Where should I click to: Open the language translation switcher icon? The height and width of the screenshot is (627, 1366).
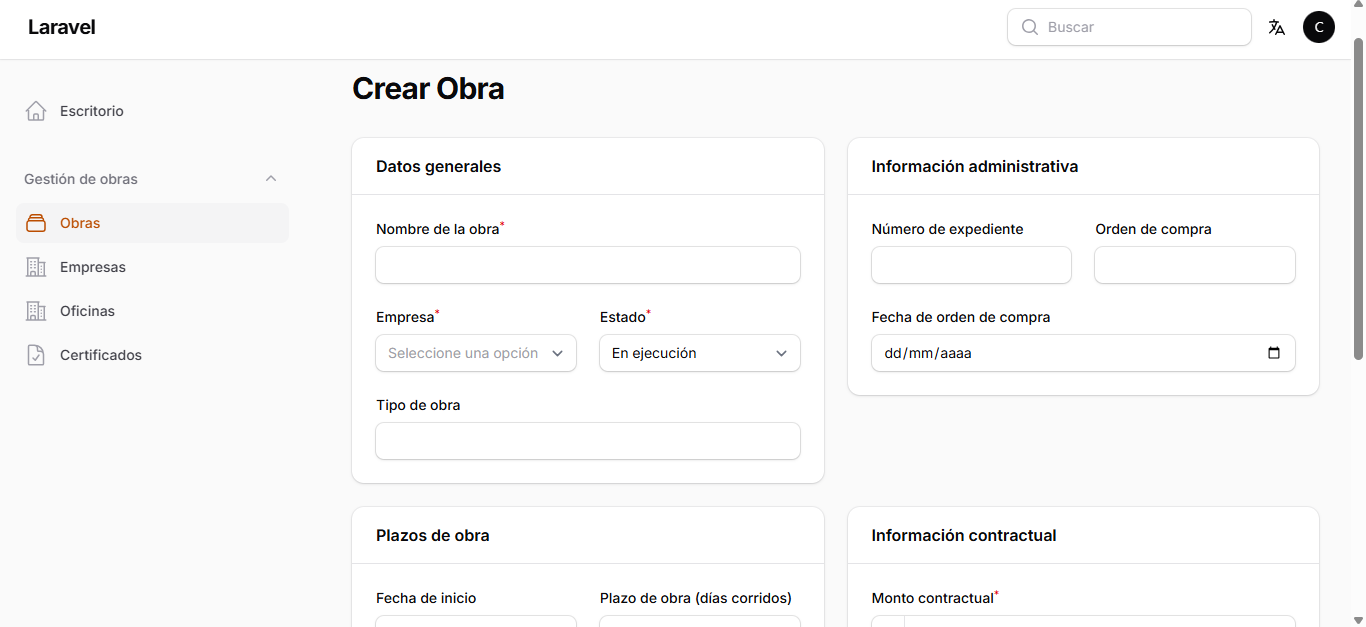(1277, 27)
